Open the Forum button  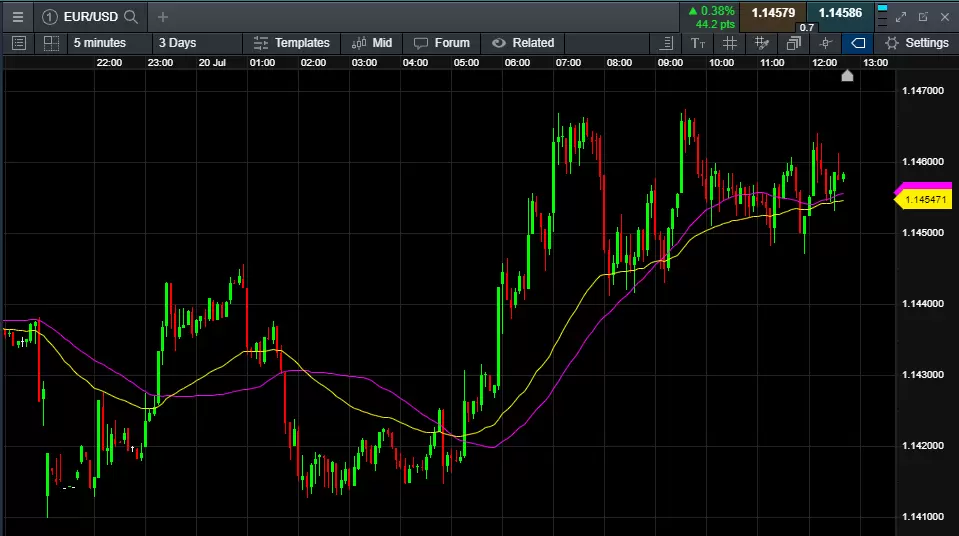(441, 43)
